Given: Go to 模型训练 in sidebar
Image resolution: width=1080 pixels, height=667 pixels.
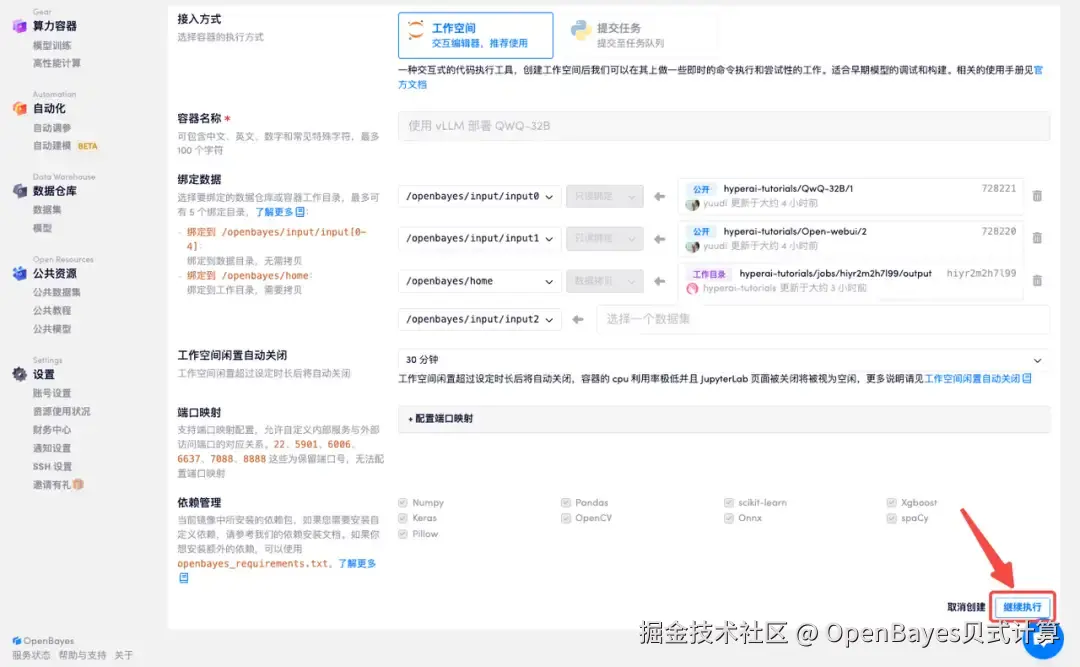Looking at the screenshot, I should click(x=52, y=45).
